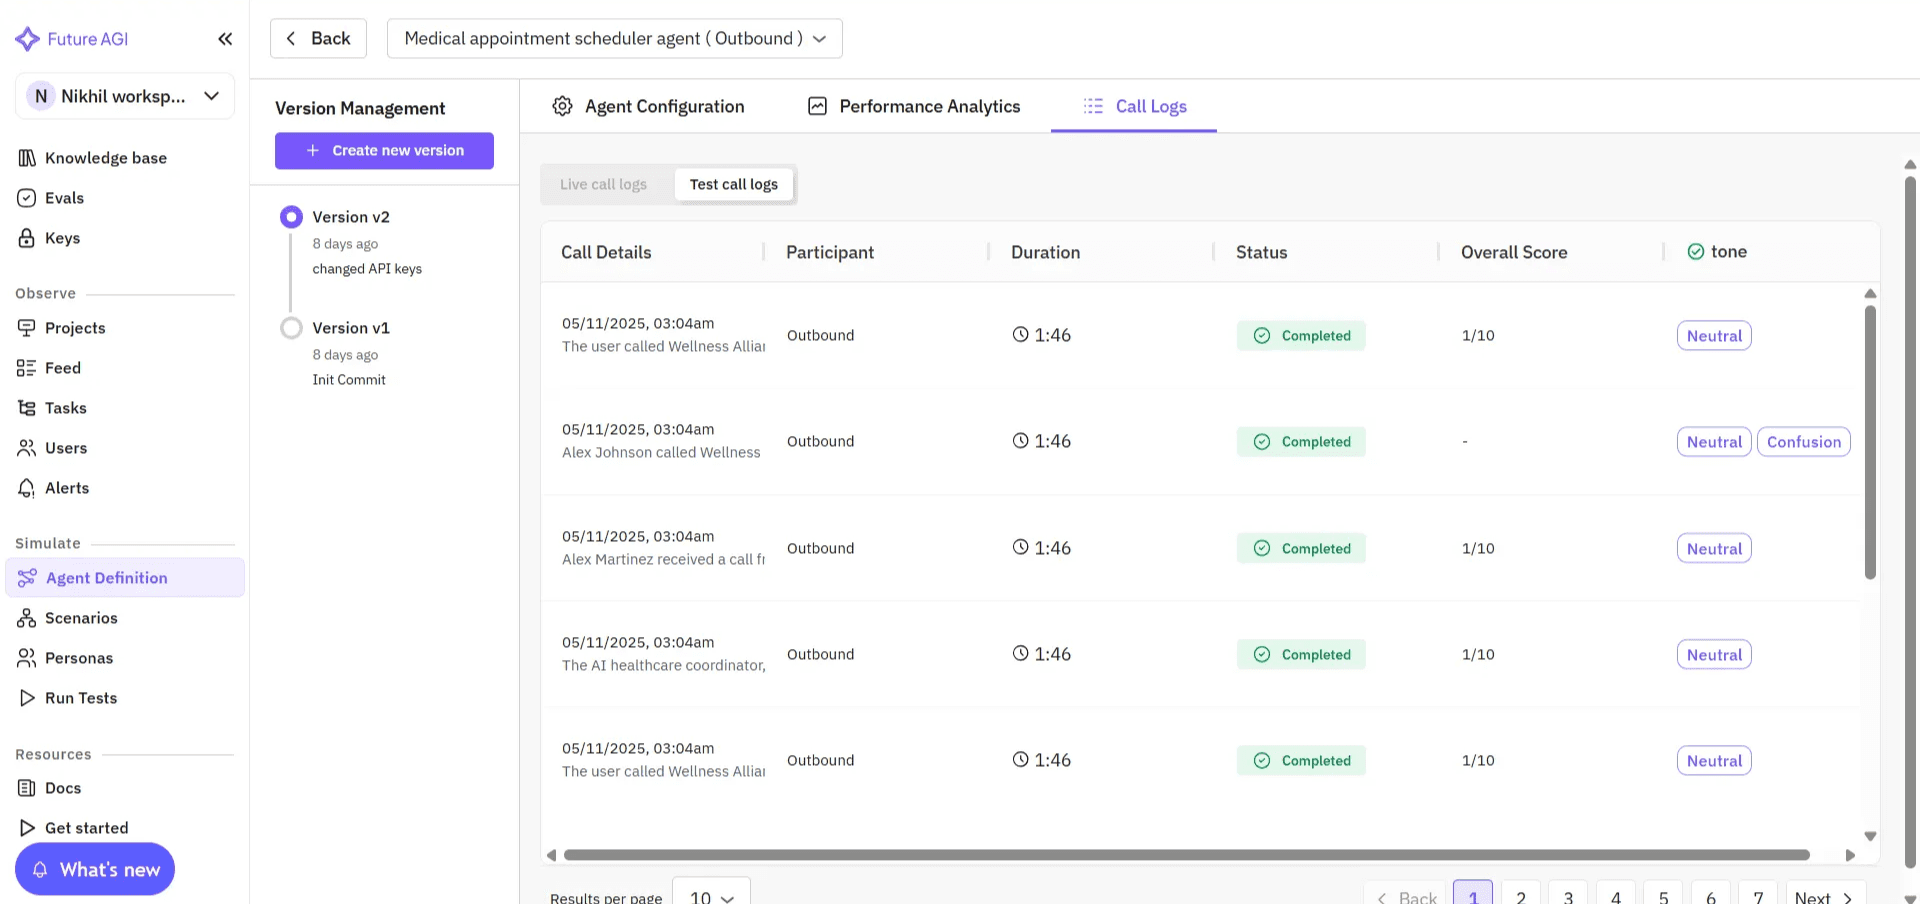
Task: Go to Tasks in sidebar
Action: (x=65, y=408)
